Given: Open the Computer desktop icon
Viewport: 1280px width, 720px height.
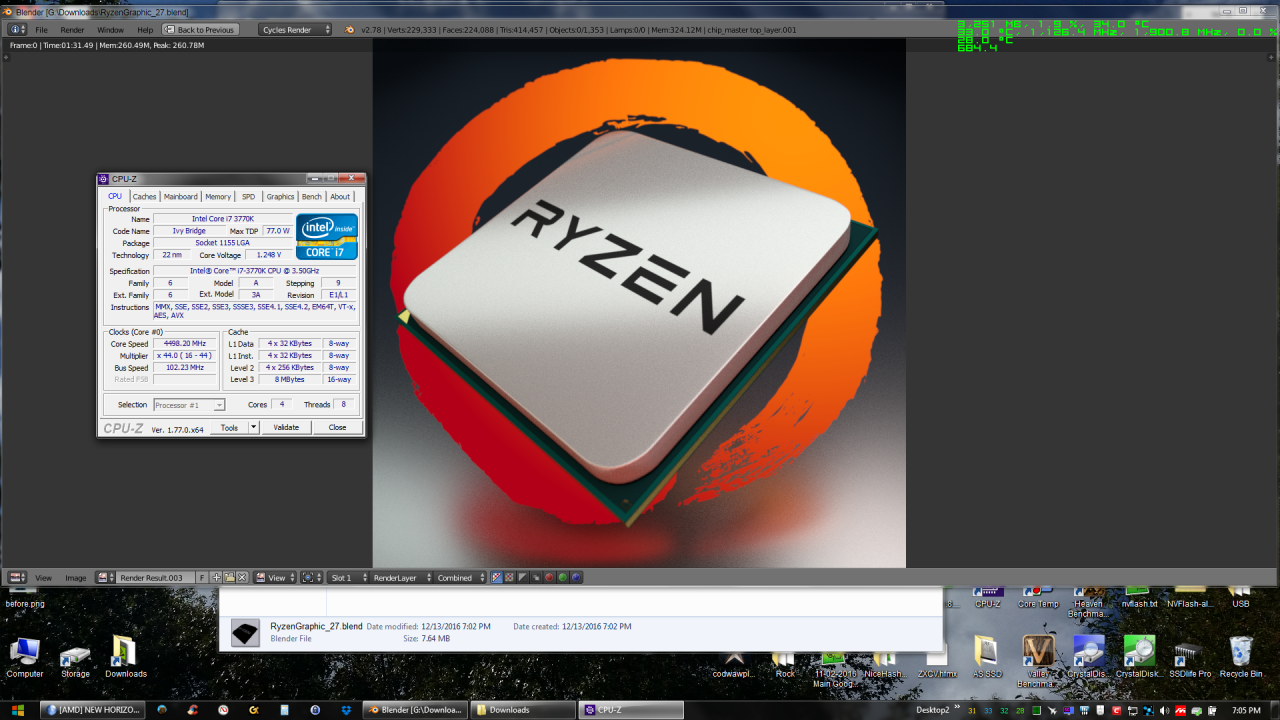Looking at the screenshot, I should [25, 657].
